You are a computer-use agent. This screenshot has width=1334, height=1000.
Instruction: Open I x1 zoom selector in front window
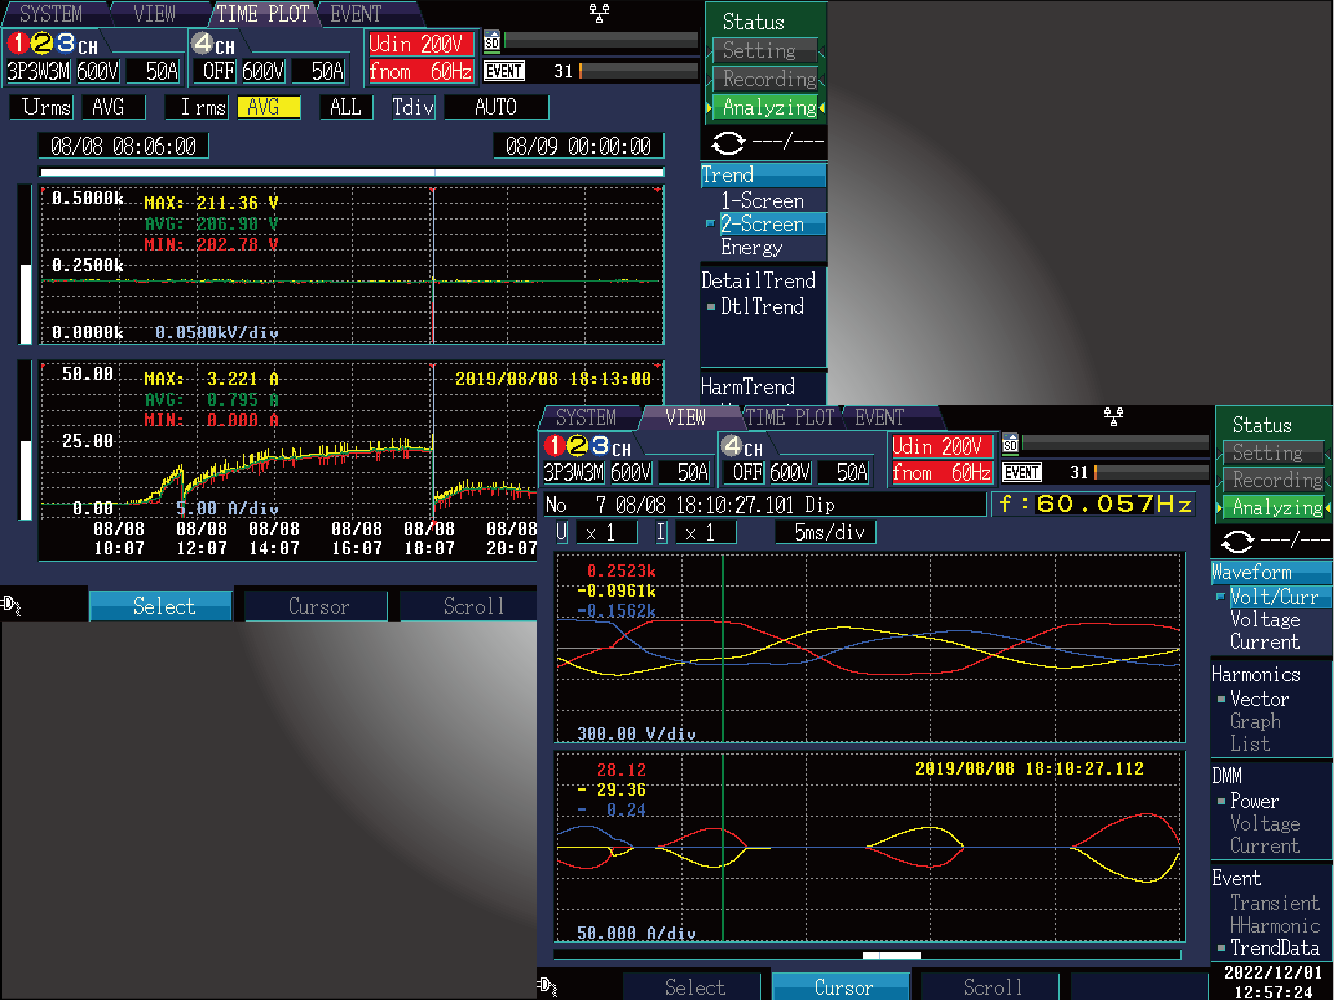click(706, 533)
